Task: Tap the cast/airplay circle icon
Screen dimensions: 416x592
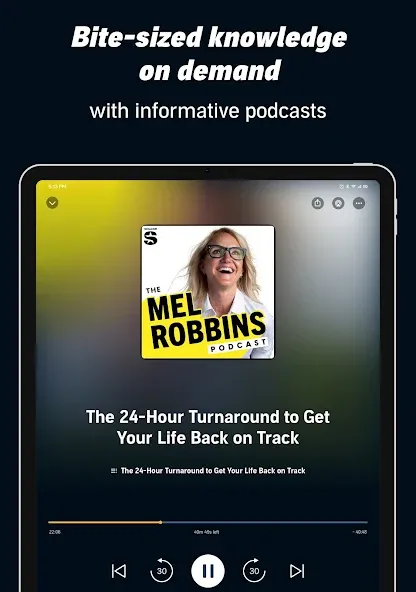Action: tap(338, 203)
